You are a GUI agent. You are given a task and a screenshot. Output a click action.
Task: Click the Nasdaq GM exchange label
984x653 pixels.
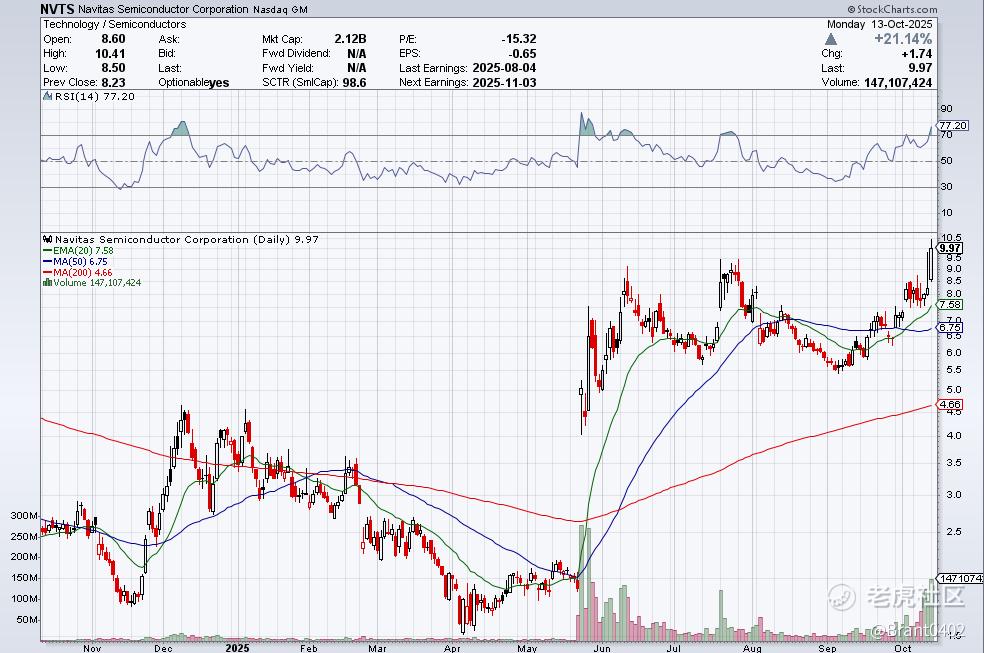[281, 9]
